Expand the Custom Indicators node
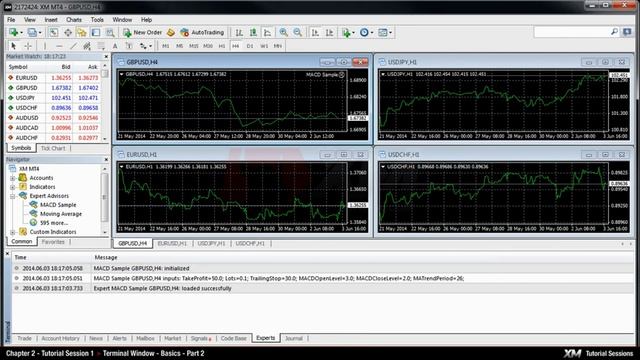 (13, 232)
